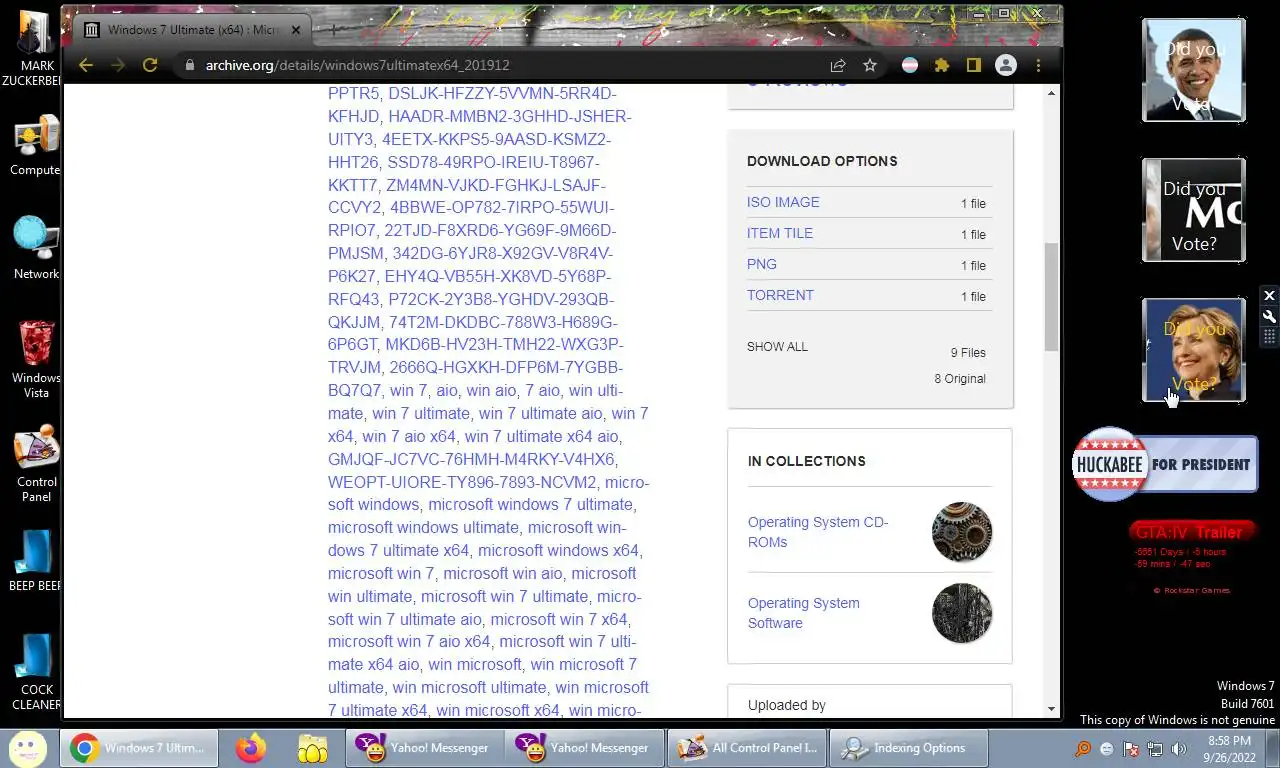1280x768 pixels.
Task: Open the Computer desktop icon
Action: point(36,146)
